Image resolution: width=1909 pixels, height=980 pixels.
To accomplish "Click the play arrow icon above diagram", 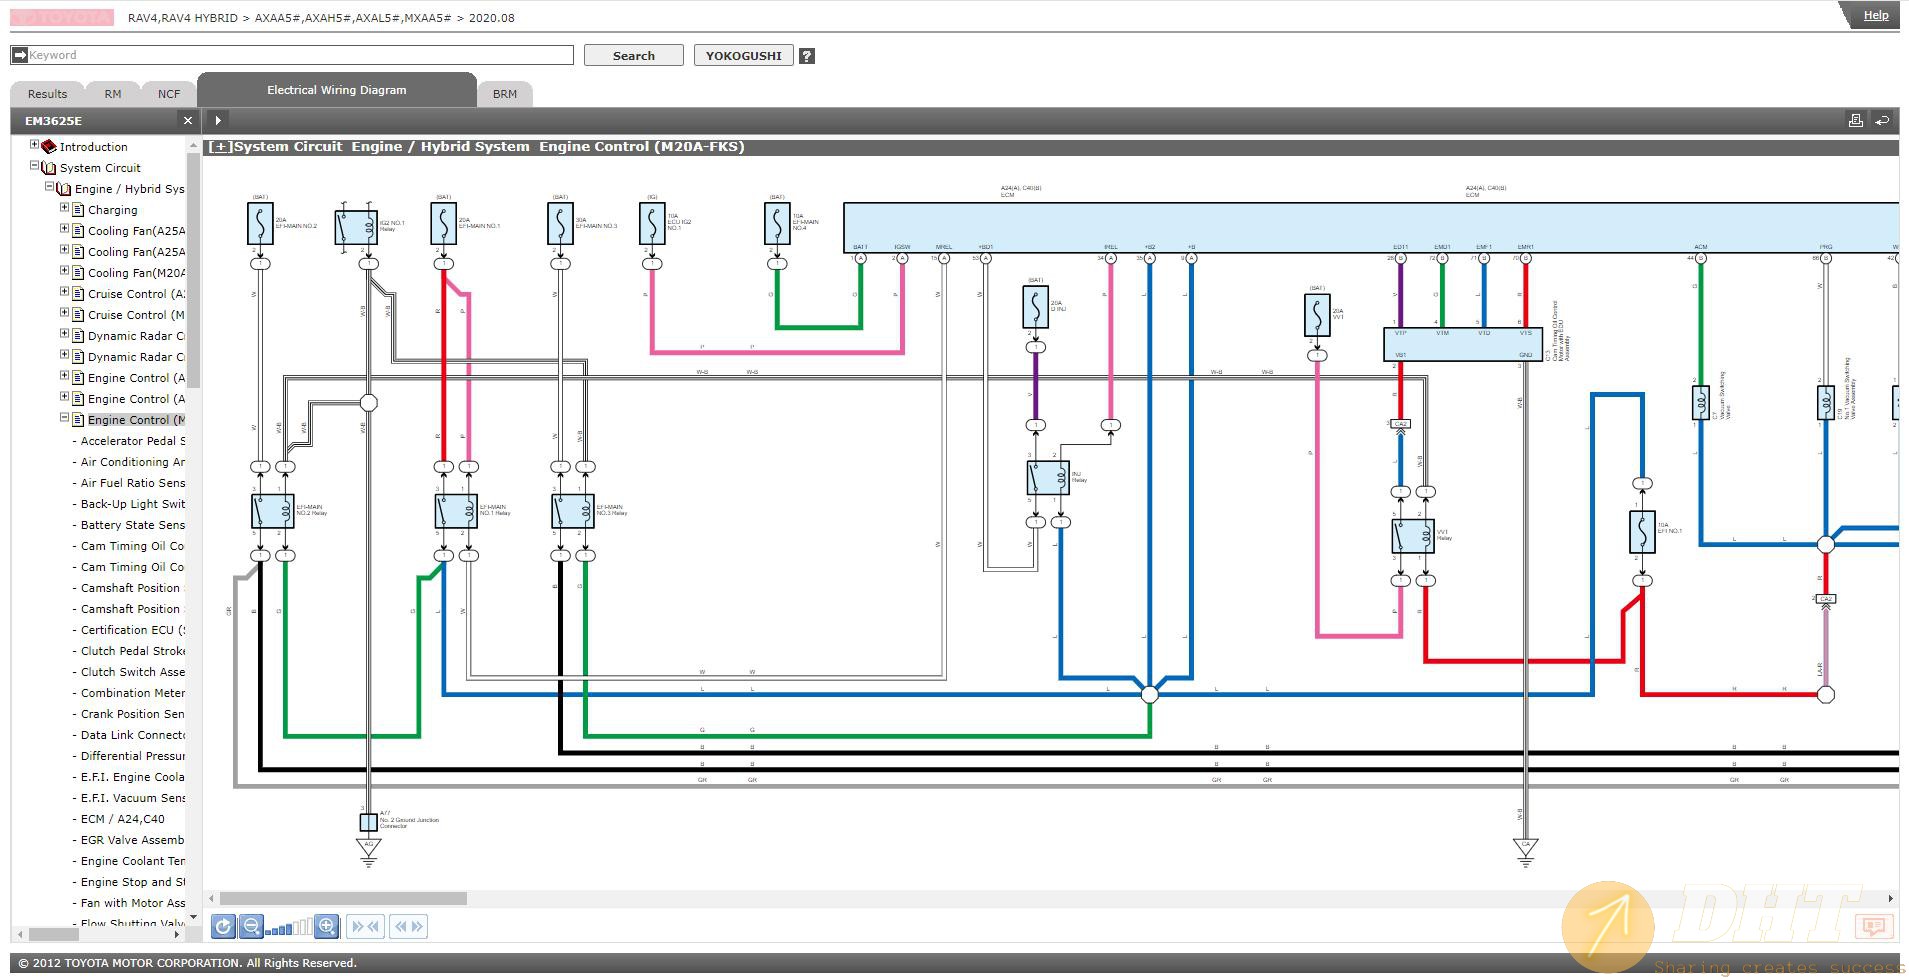I will pyautogui.click(x=218, y=120).
